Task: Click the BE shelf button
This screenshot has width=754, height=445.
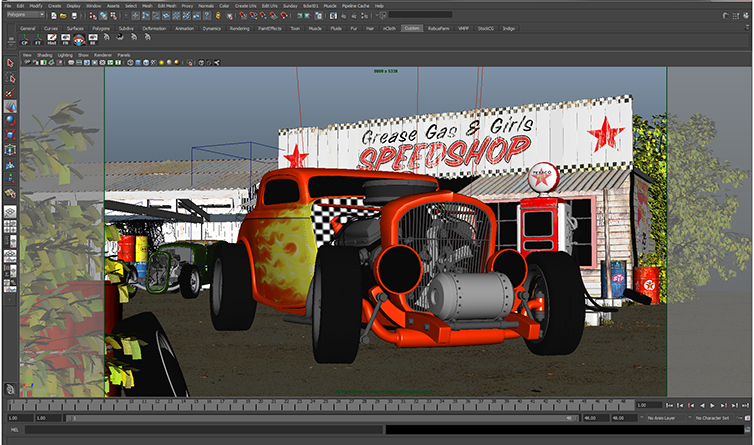Action: click(92, 39)
